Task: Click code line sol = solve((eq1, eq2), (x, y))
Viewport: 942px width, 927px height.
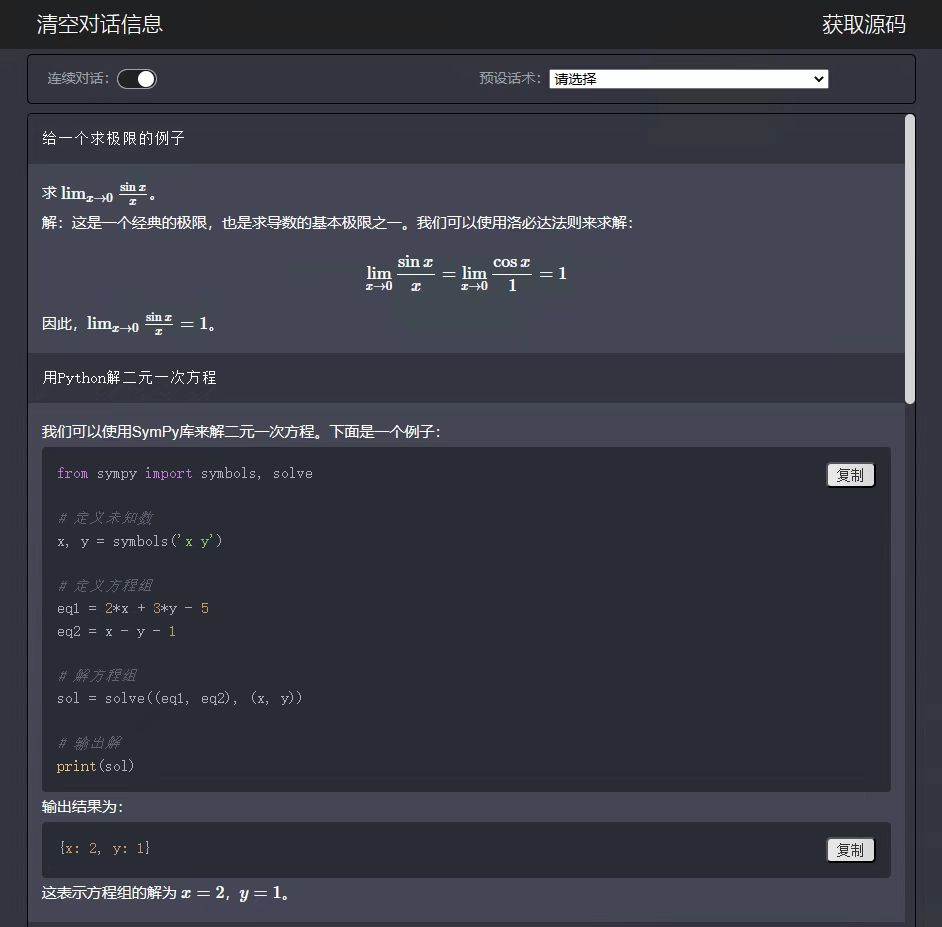Action: (x=179, y=698)
